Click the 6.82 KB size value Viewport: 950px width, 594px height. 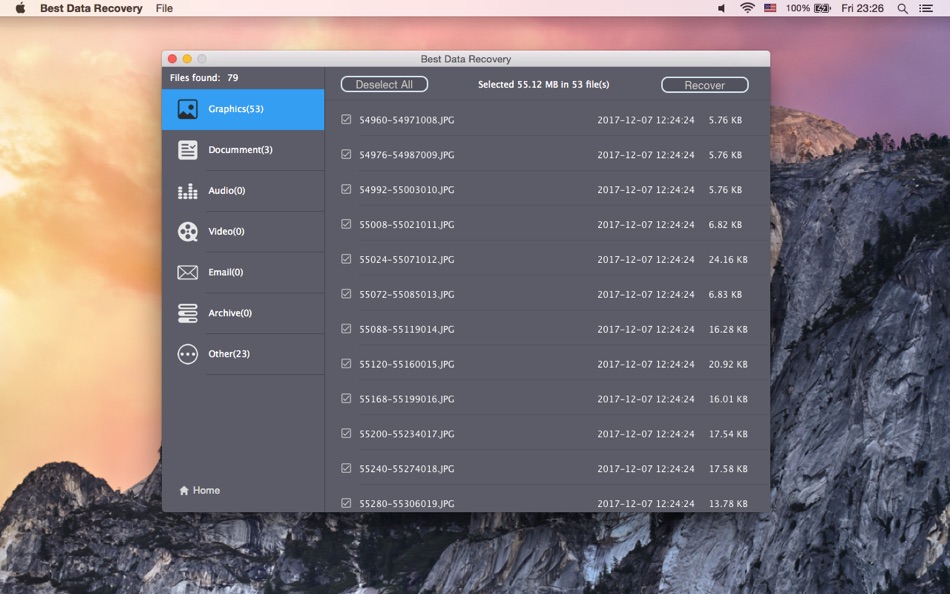(725, 224)
